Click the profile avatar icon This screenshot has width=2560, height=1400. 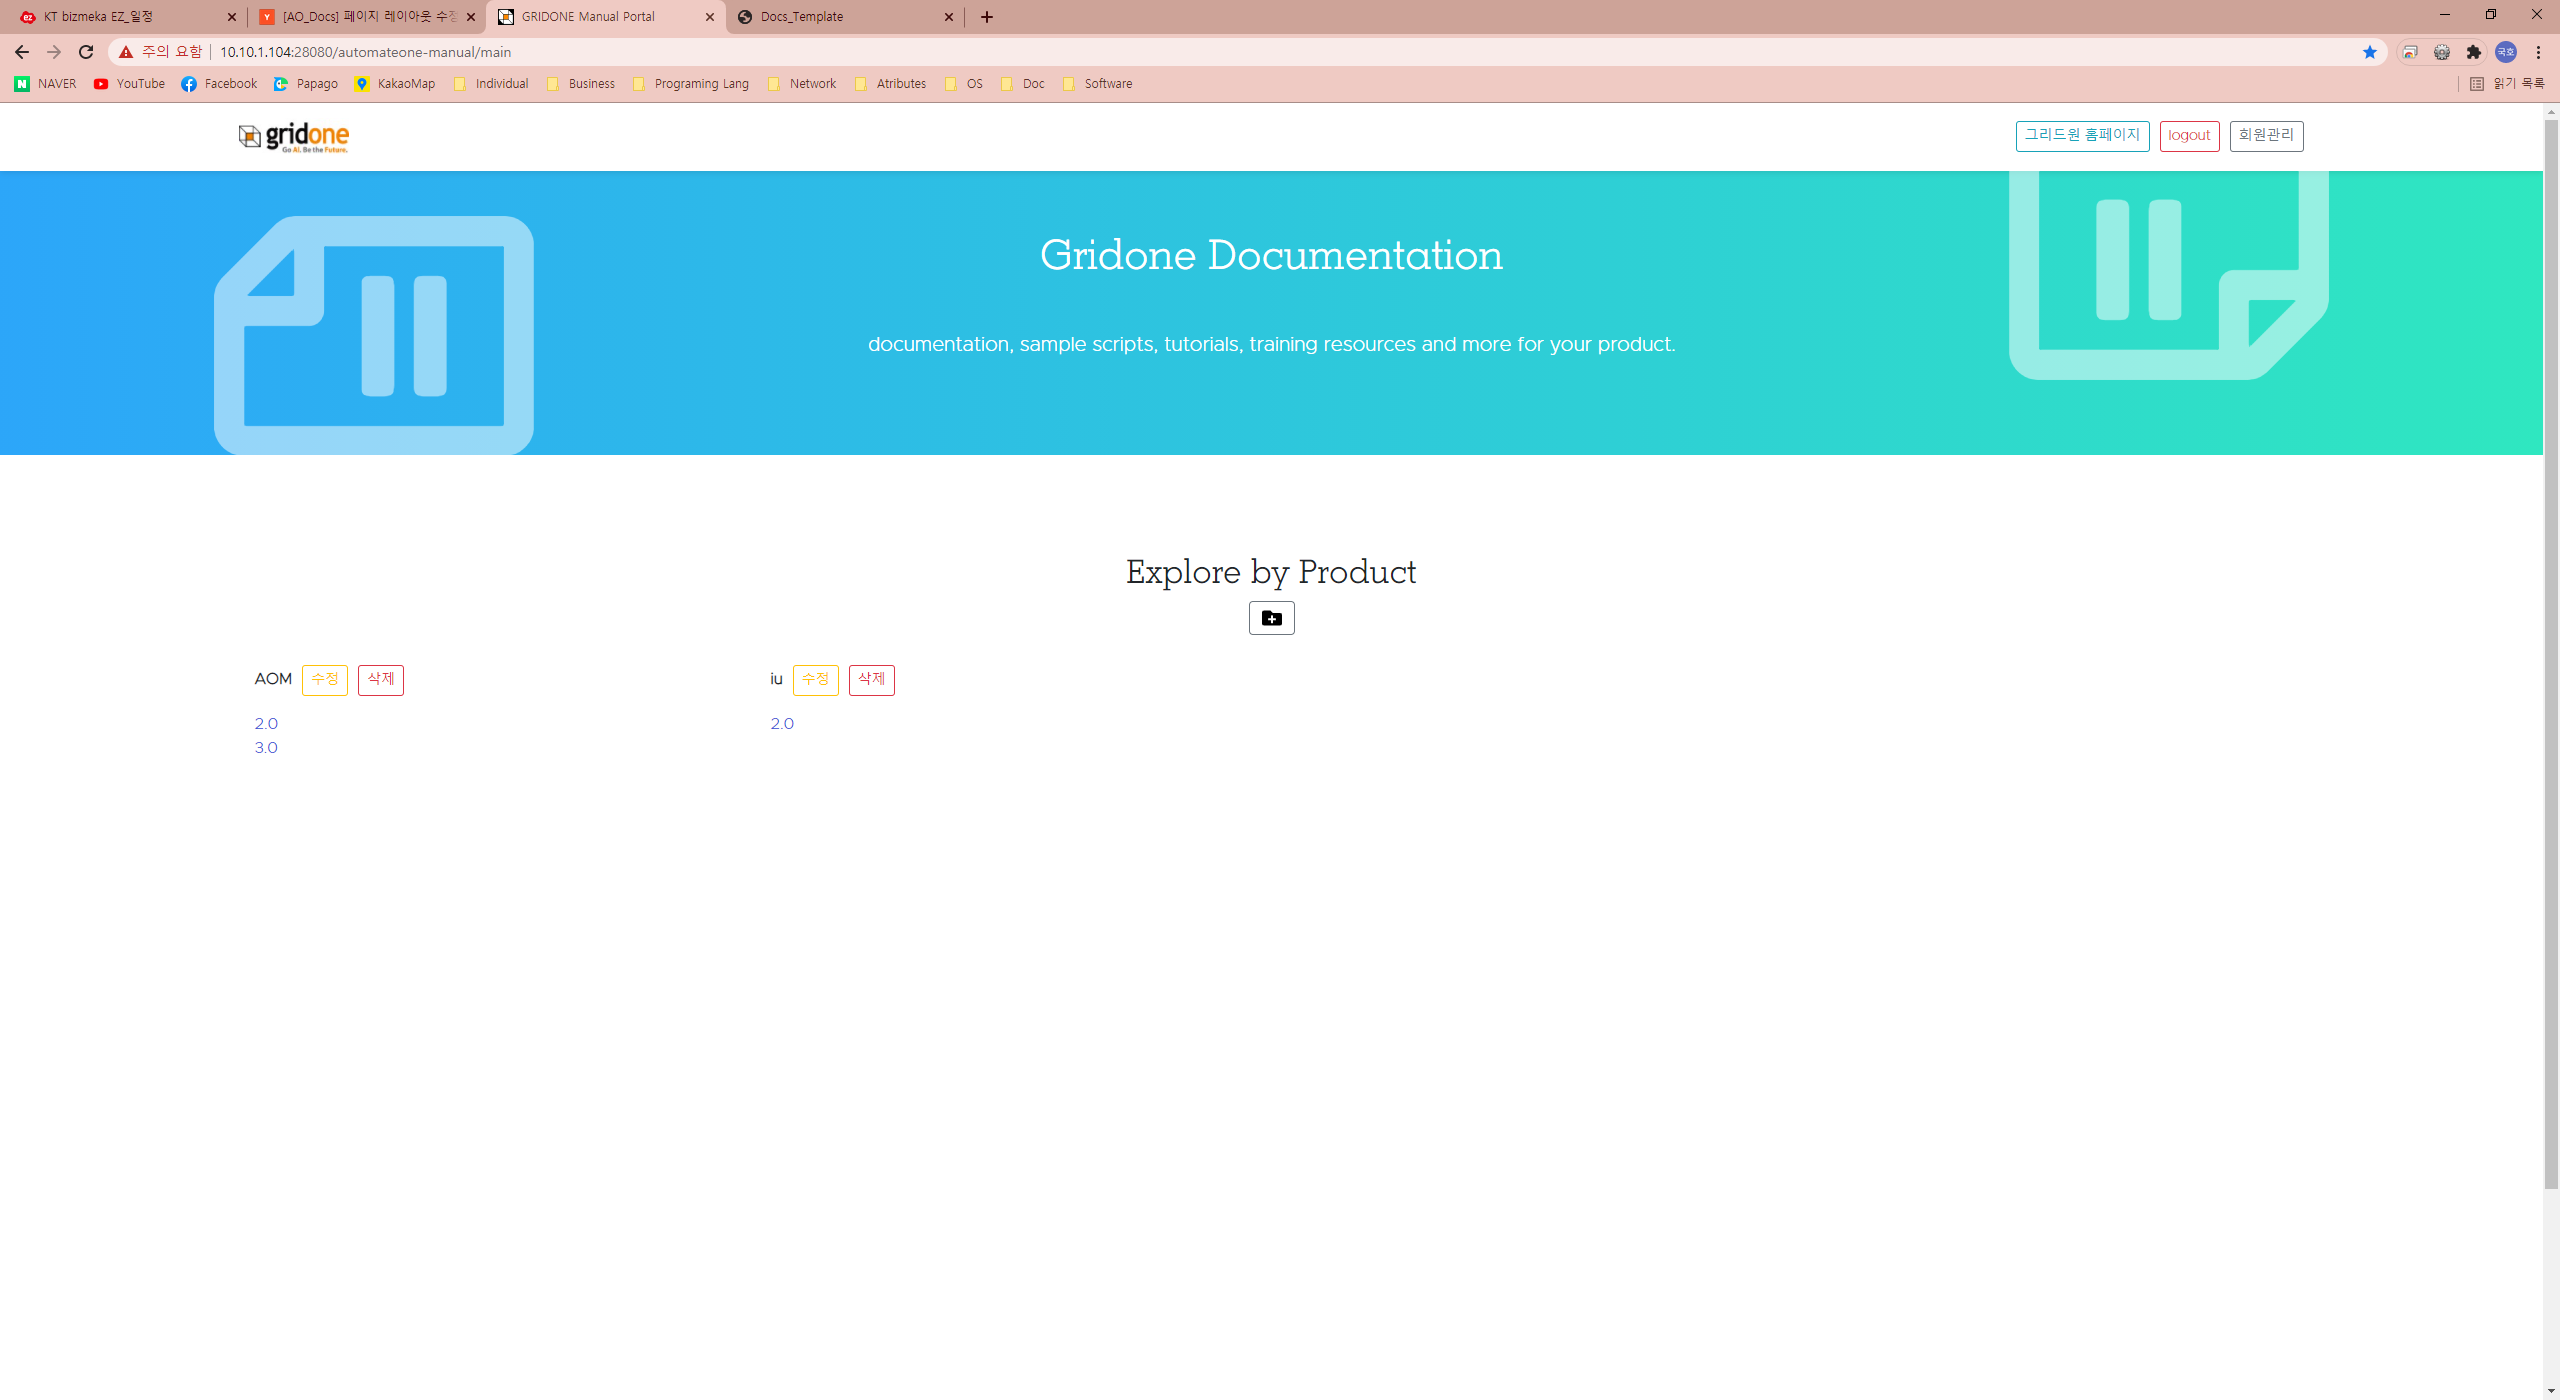click(2505, 52)
